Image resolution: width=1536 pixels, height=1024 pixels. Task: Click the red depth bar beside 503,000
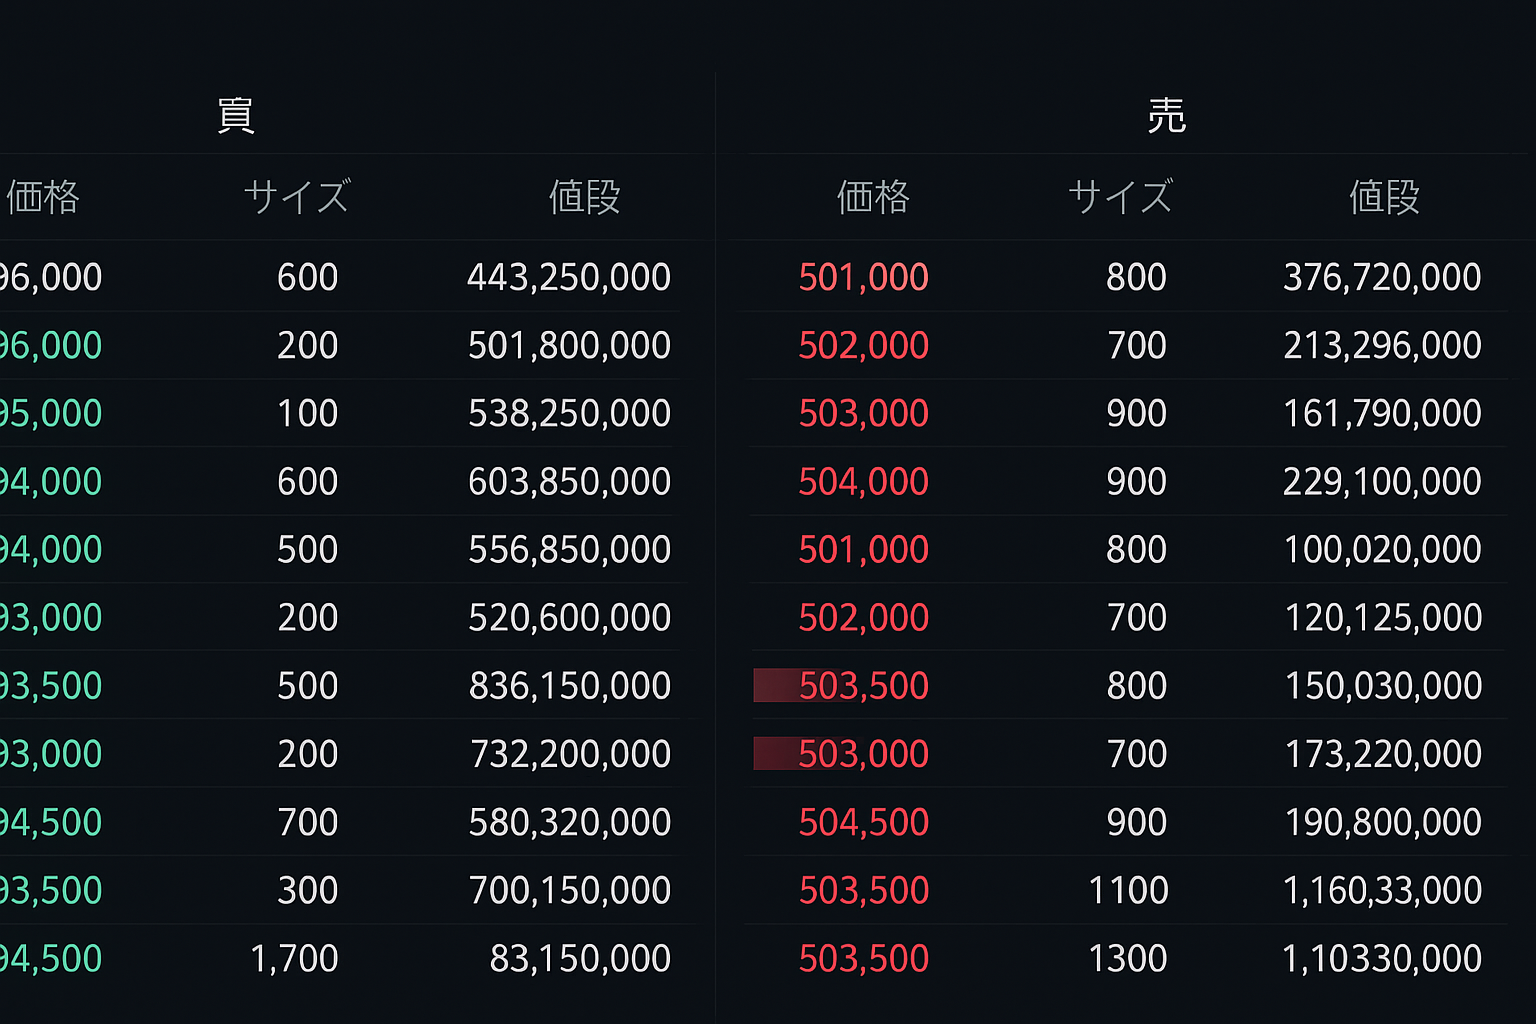click(777, 754)
